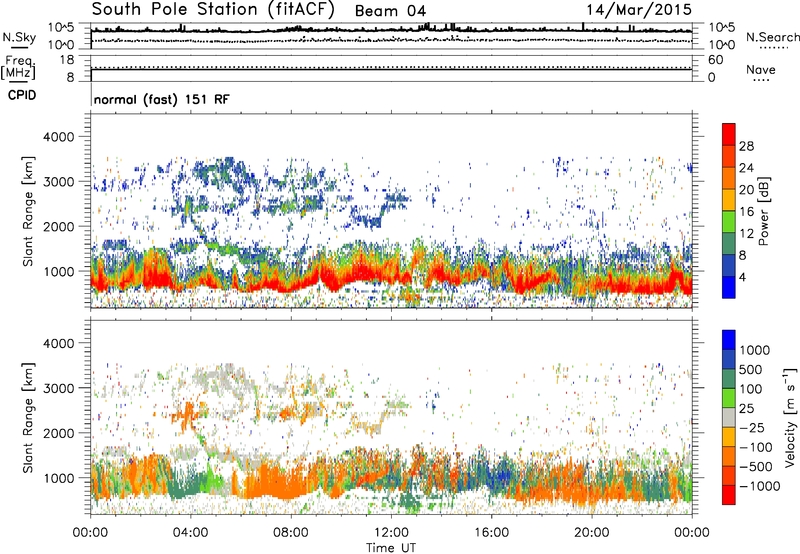The height and width of the screenshot is (554, 800).
Task: Click the light green segment of the velocity colorbar
Action: 729,398
